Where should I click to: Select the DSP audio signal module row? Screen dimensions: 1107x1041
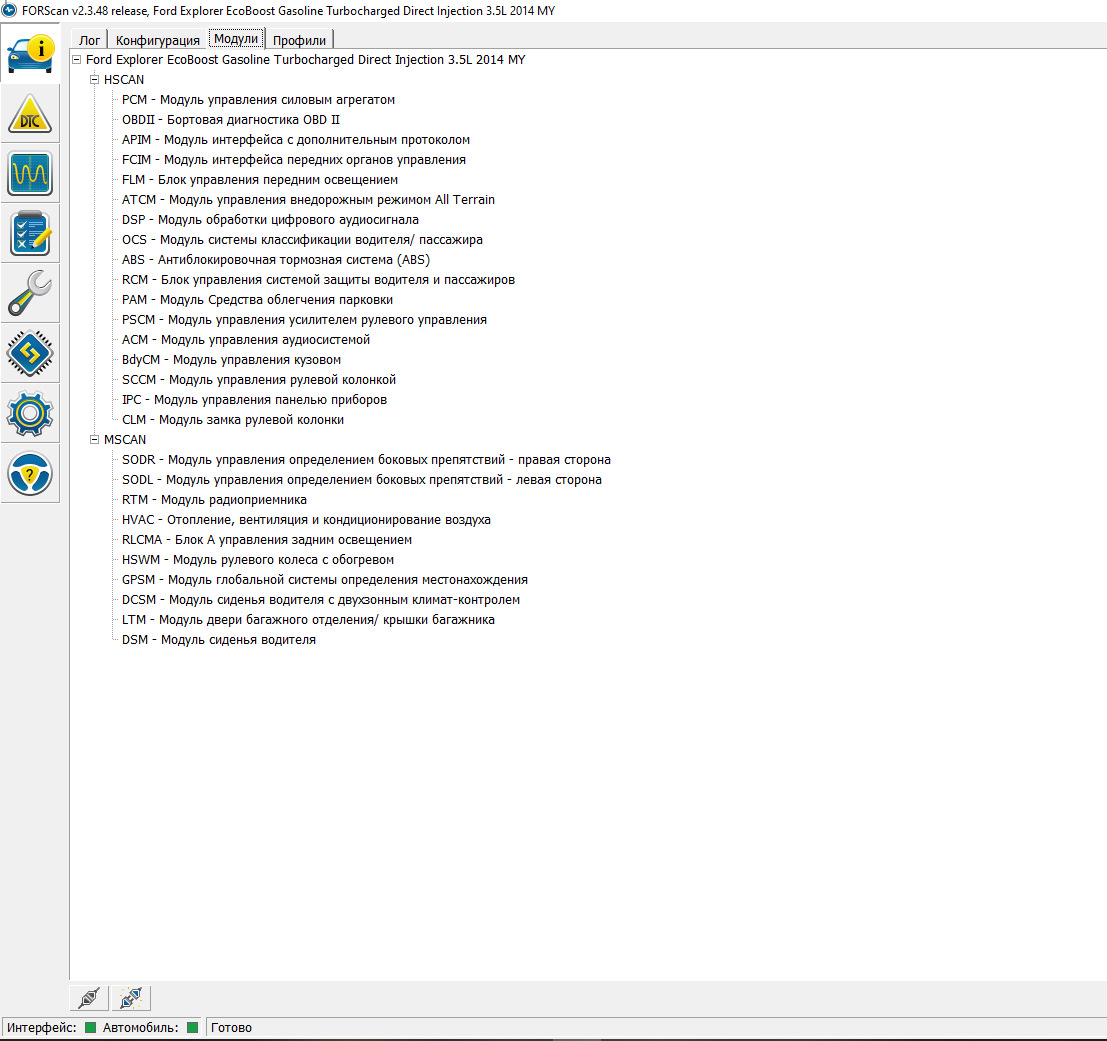point(270,219)
